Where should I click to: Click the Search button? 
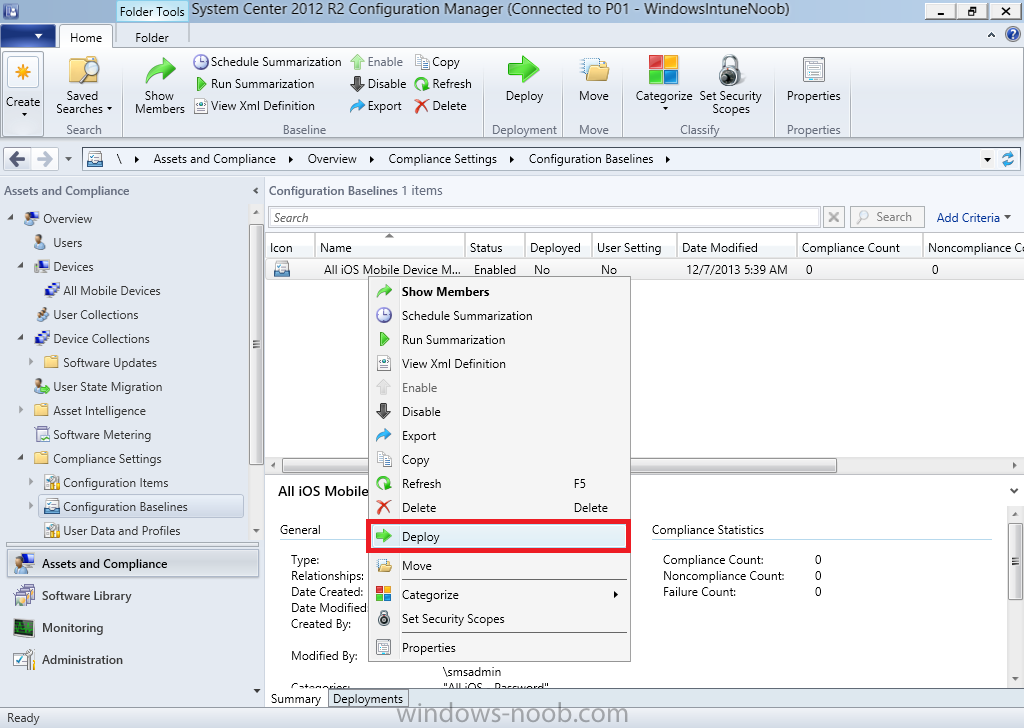[887, 217]
